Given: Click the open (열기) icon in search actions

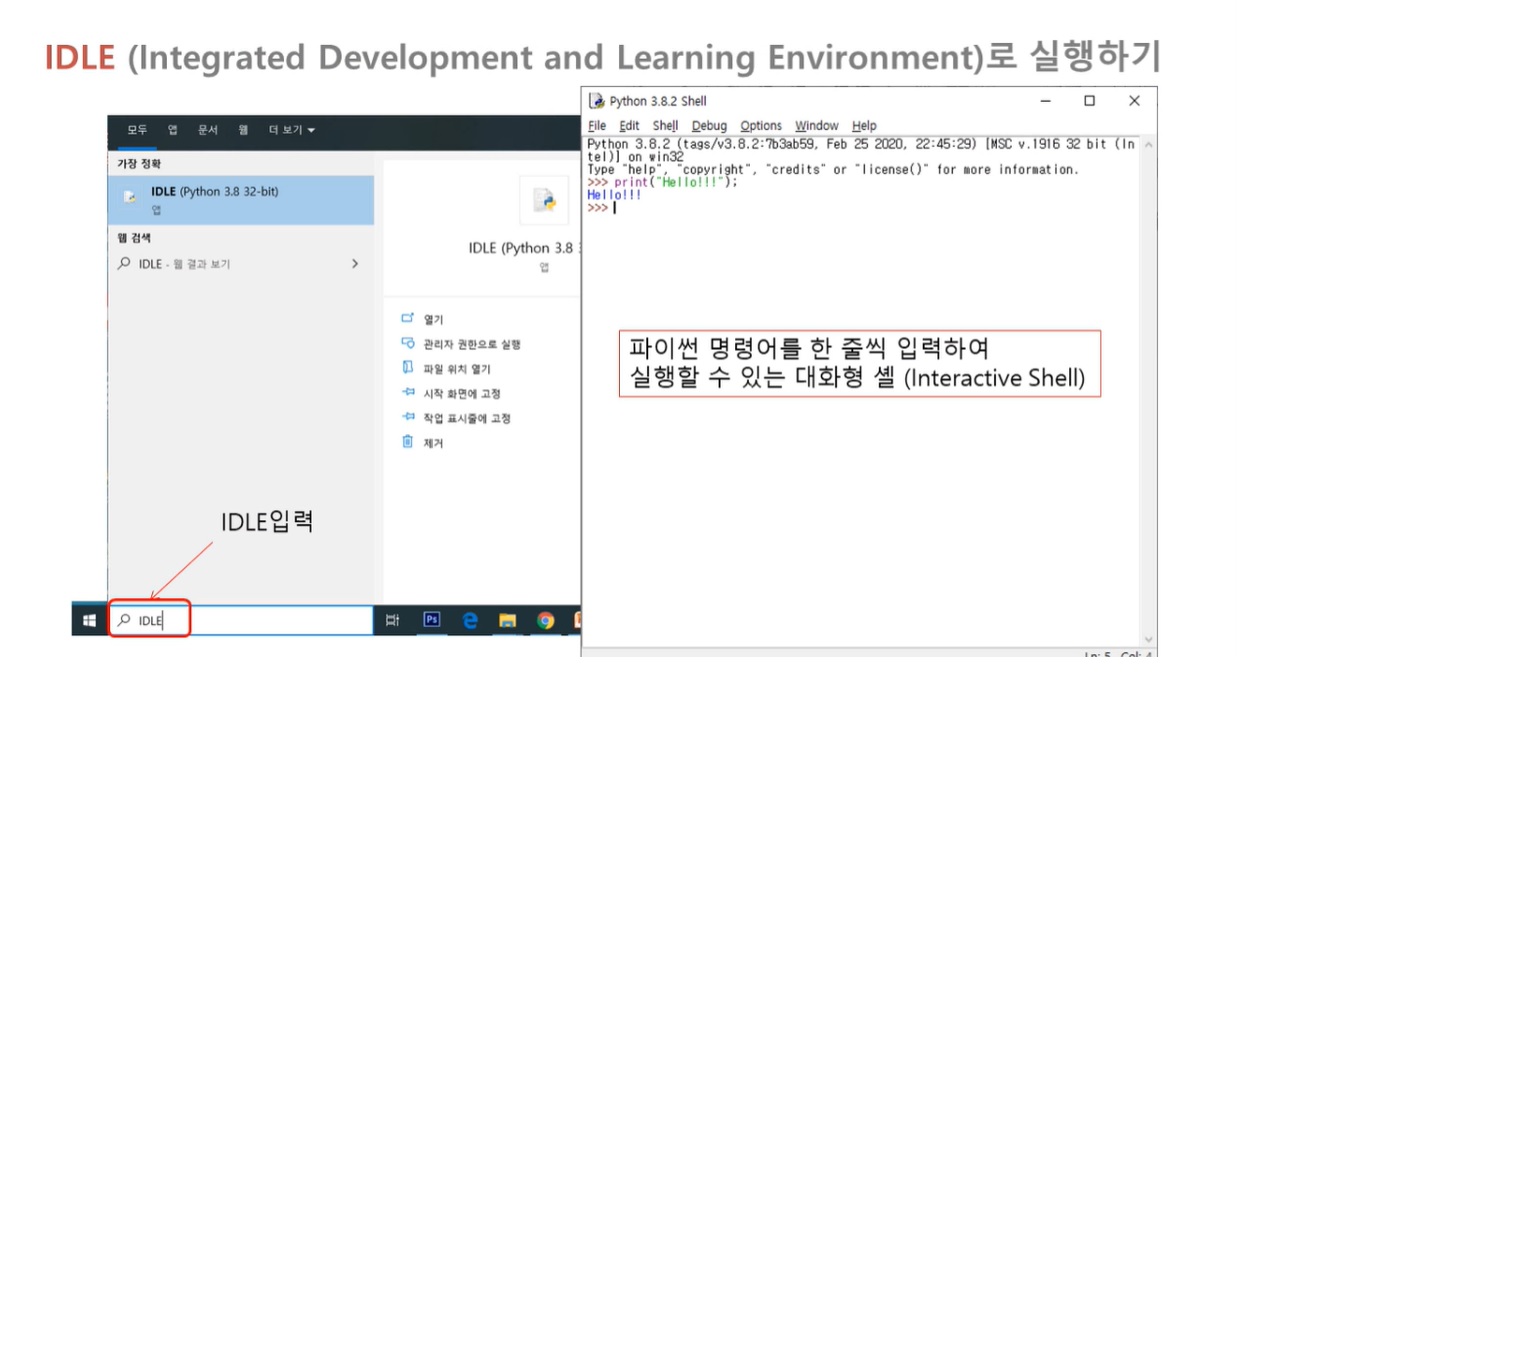Looking at the screenshot, I should click(408, 318).
